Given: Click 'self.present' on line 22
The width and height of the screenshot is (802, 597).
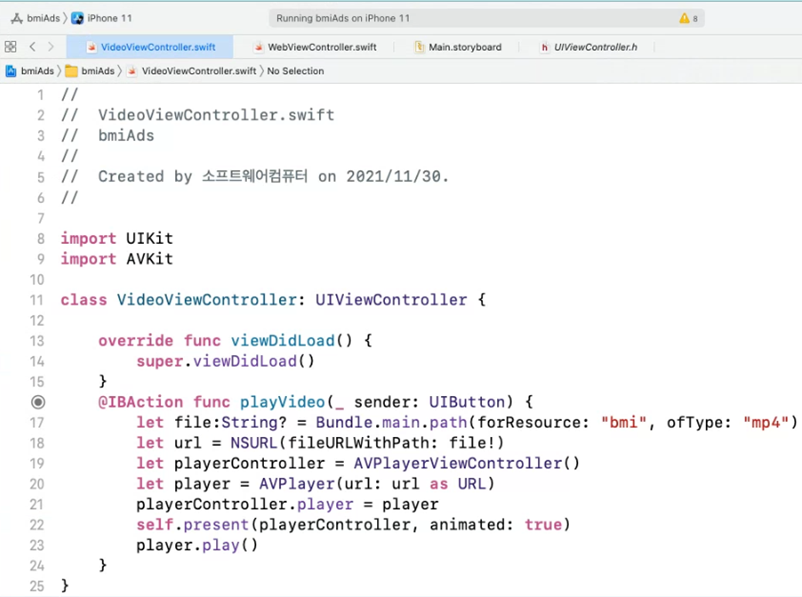Looking at the screenshot, I should (192, 525).
